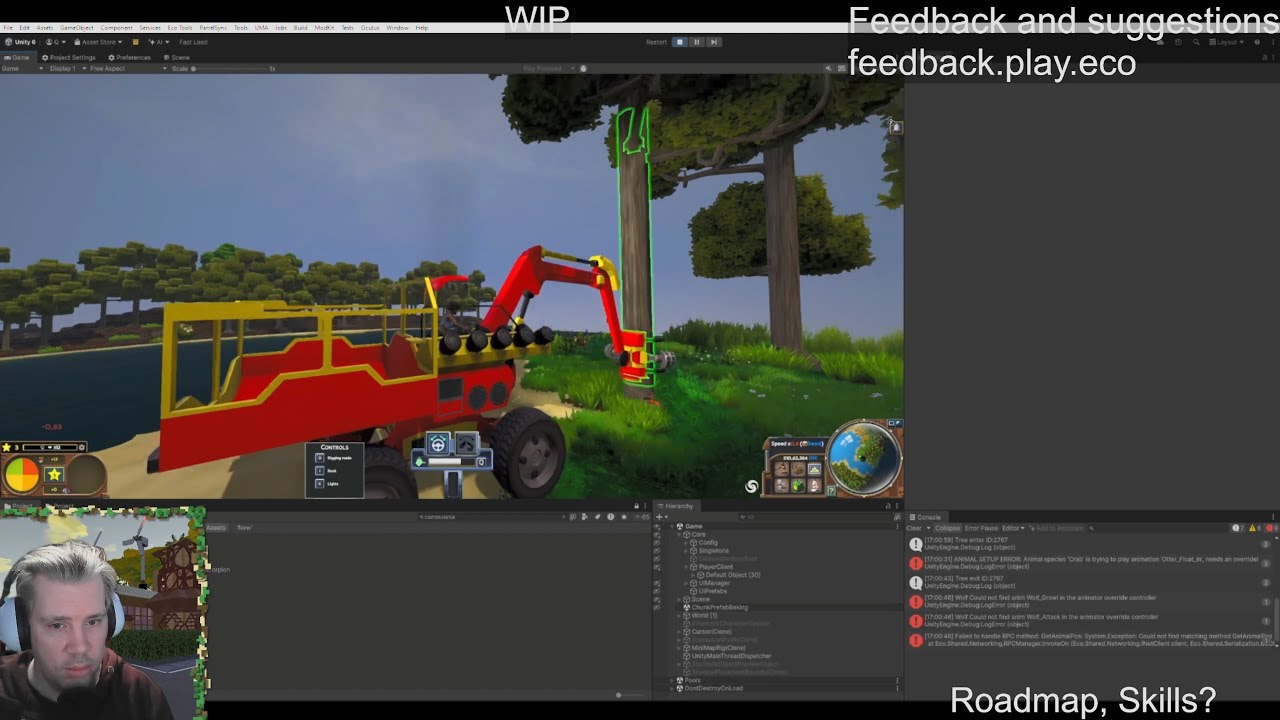Viewport: 1280px width, 720px height.
Task: Click the steering wheel driving mode icon
Action: [x=438, y=443]
